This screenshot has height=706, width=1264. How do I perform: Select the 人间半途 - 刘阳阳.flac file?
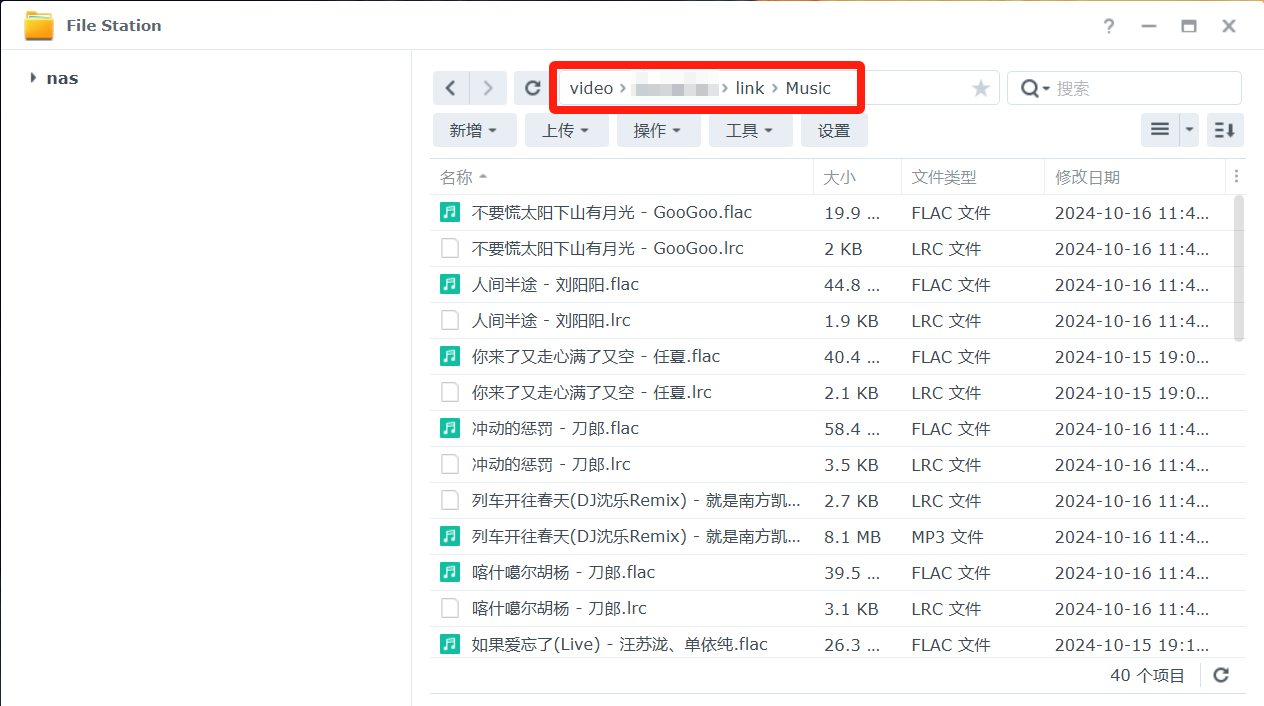[555, 285]
